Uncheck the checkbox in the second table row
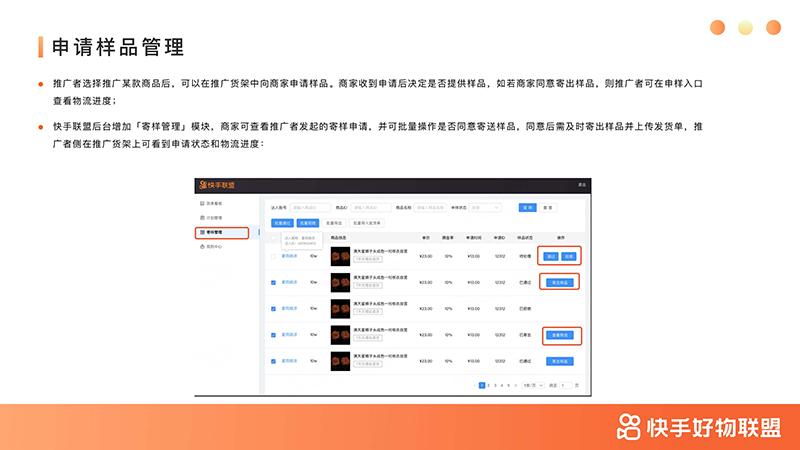 [x=274, y=282]
